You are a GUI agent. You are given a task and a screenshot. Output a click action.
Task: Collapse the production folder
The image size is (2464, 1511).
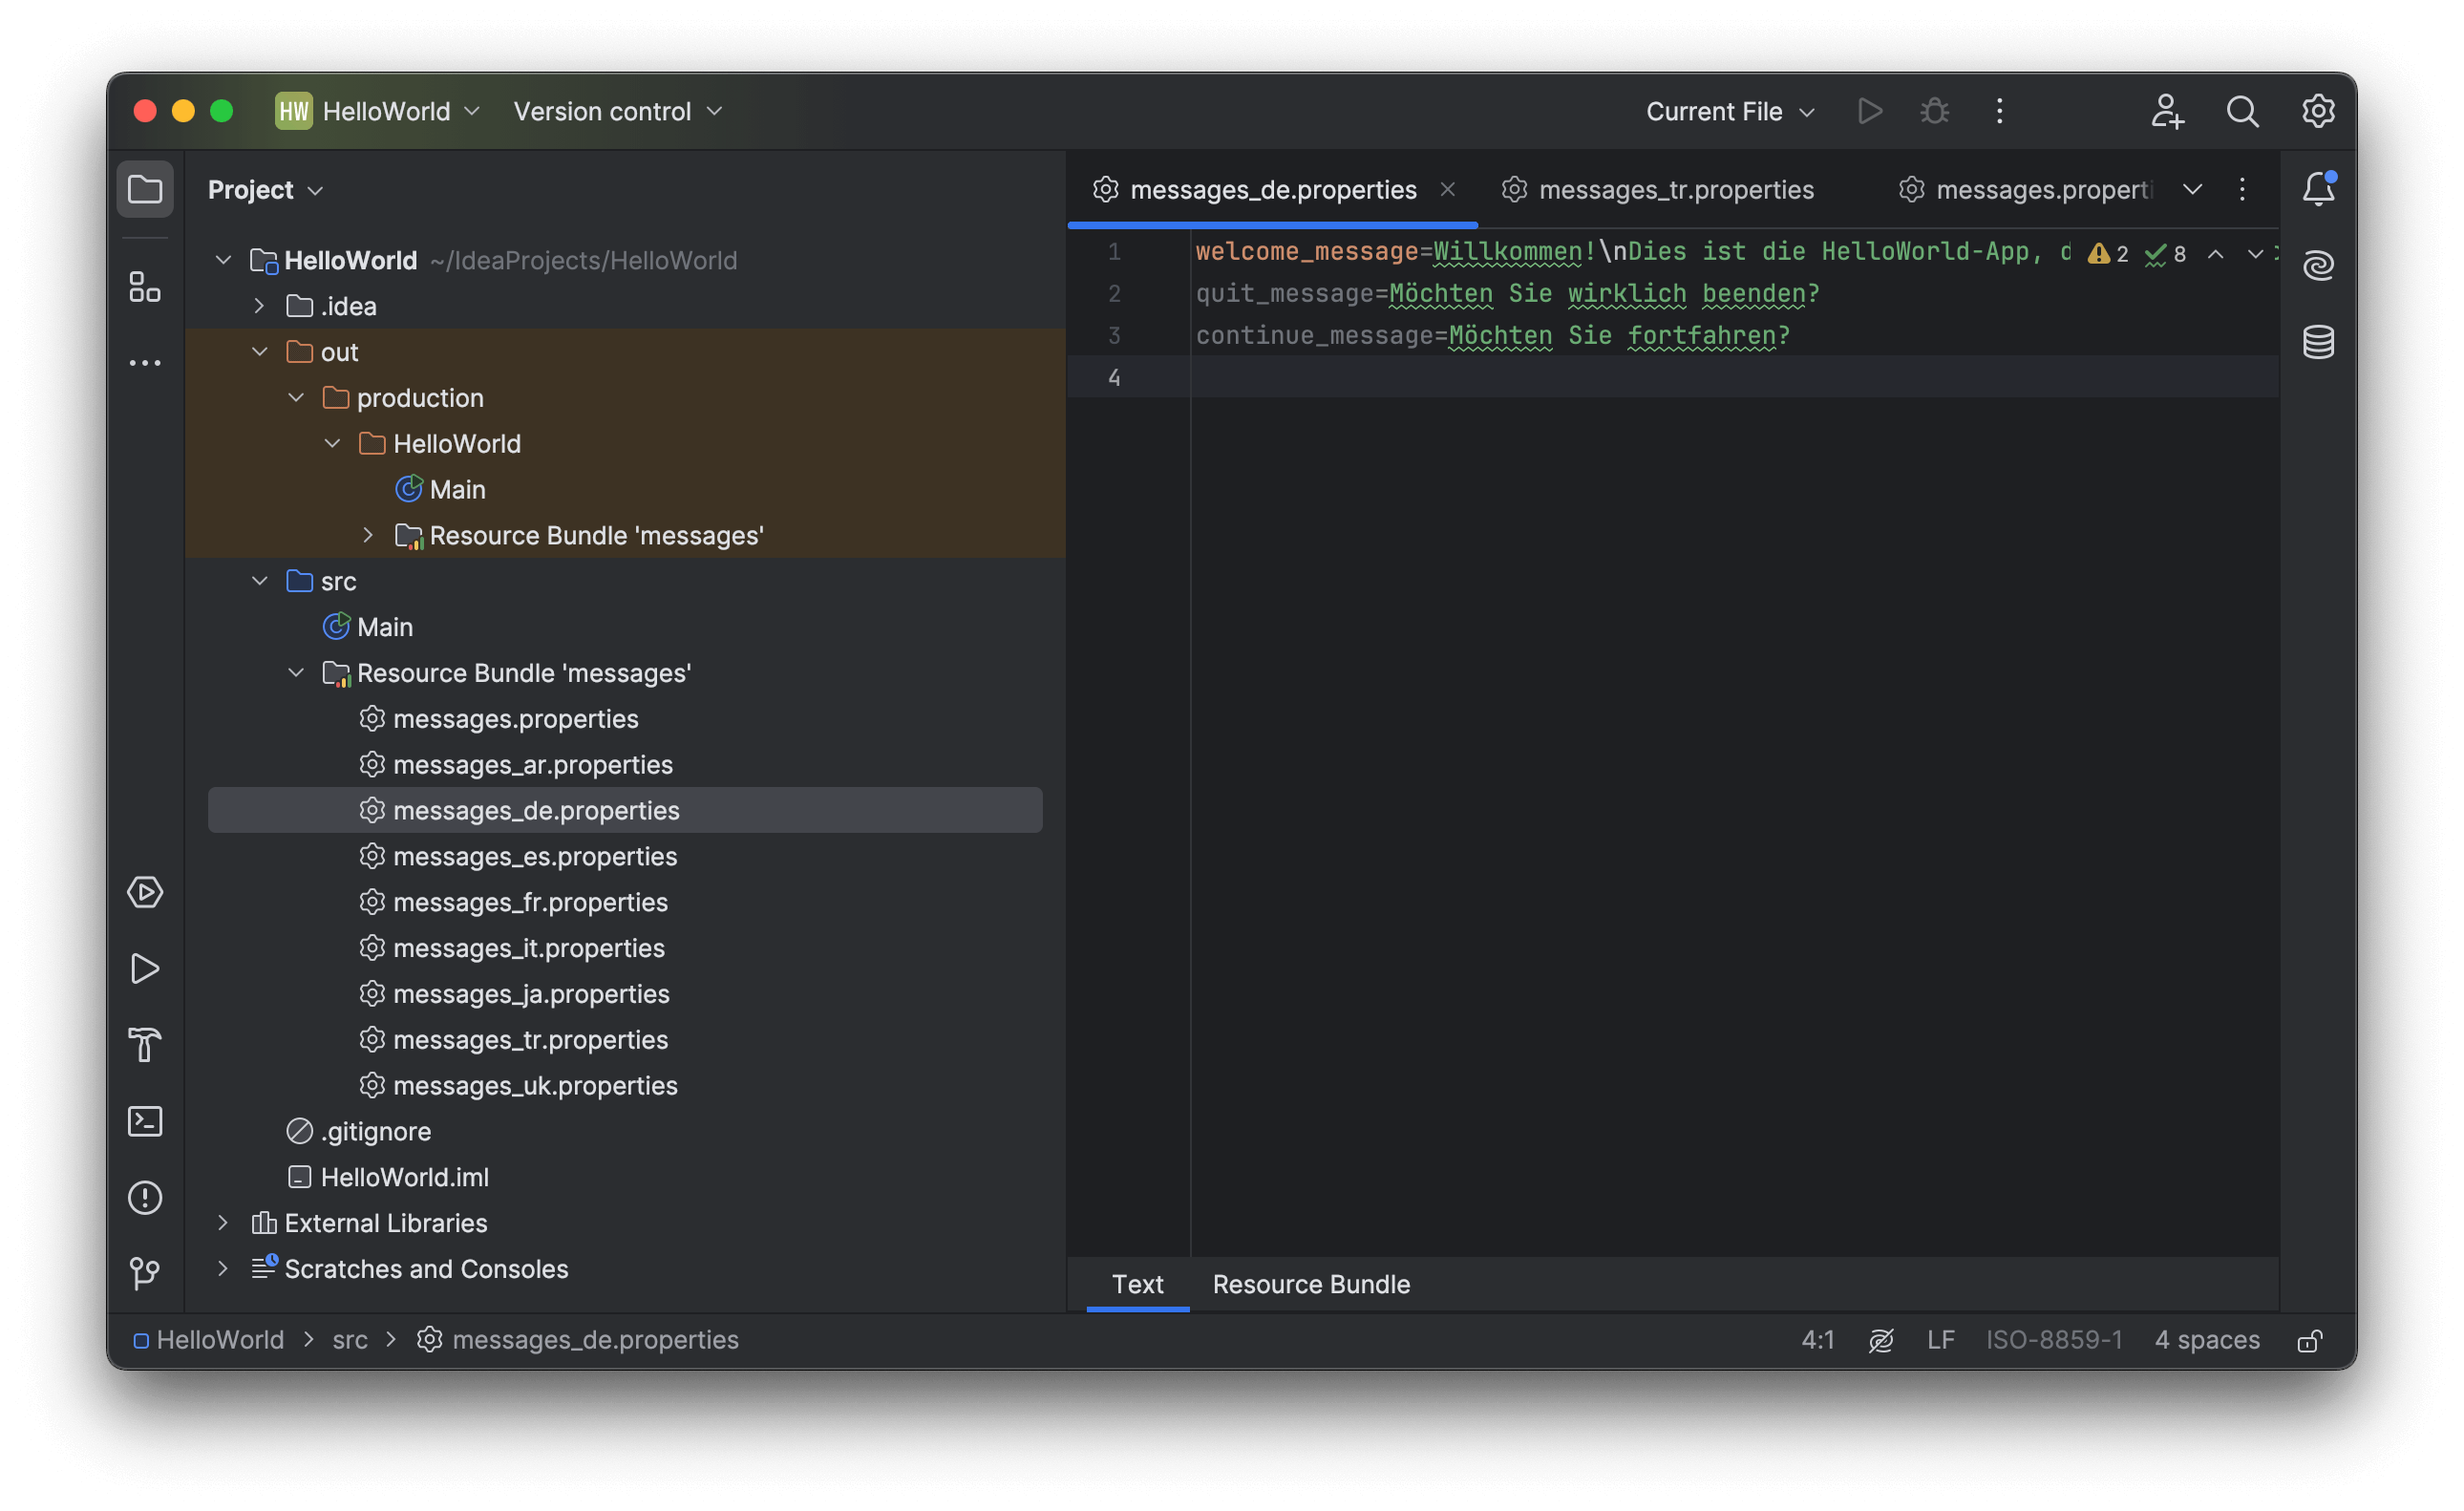tap(296, 398)
